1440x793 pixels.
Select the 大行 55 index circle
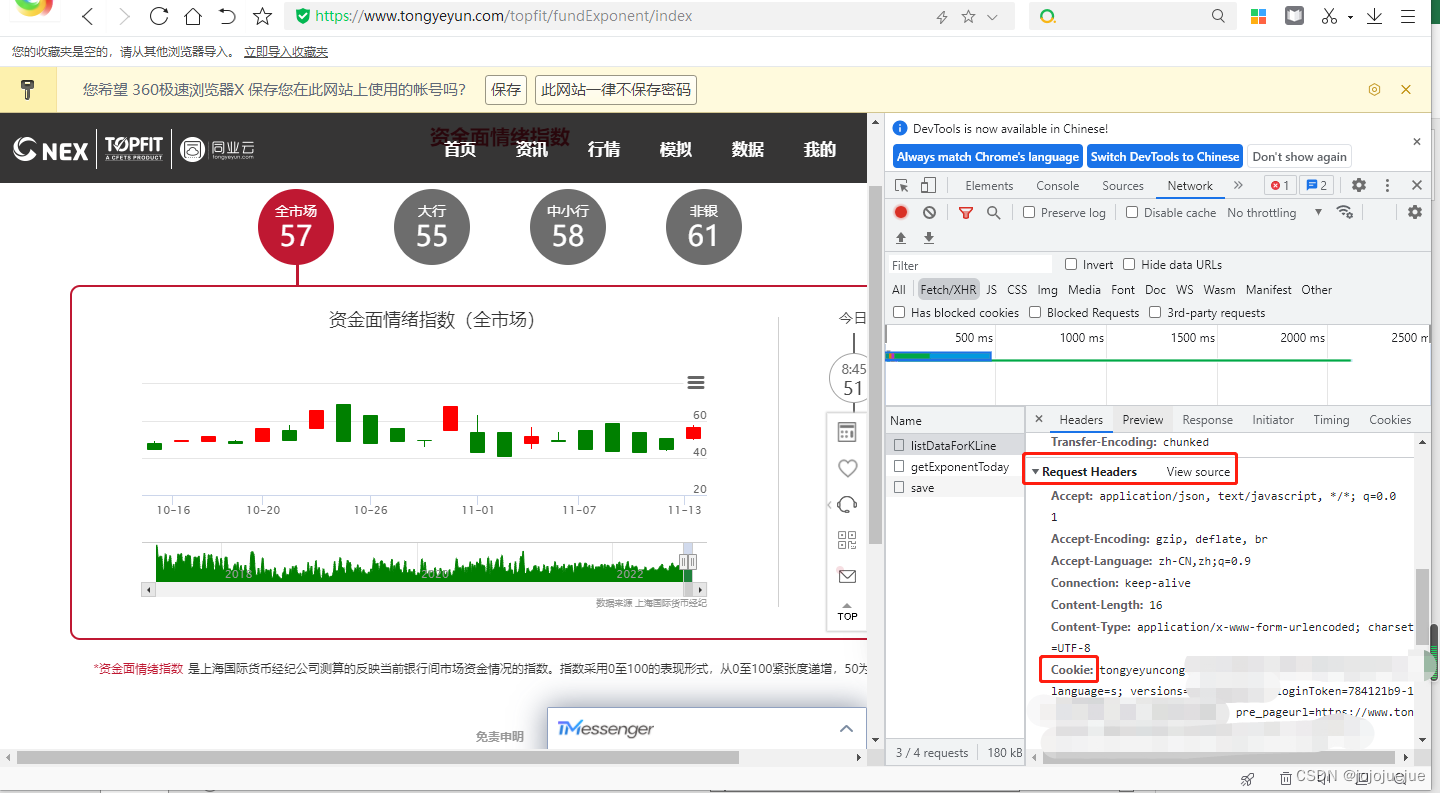click(431, 226)
